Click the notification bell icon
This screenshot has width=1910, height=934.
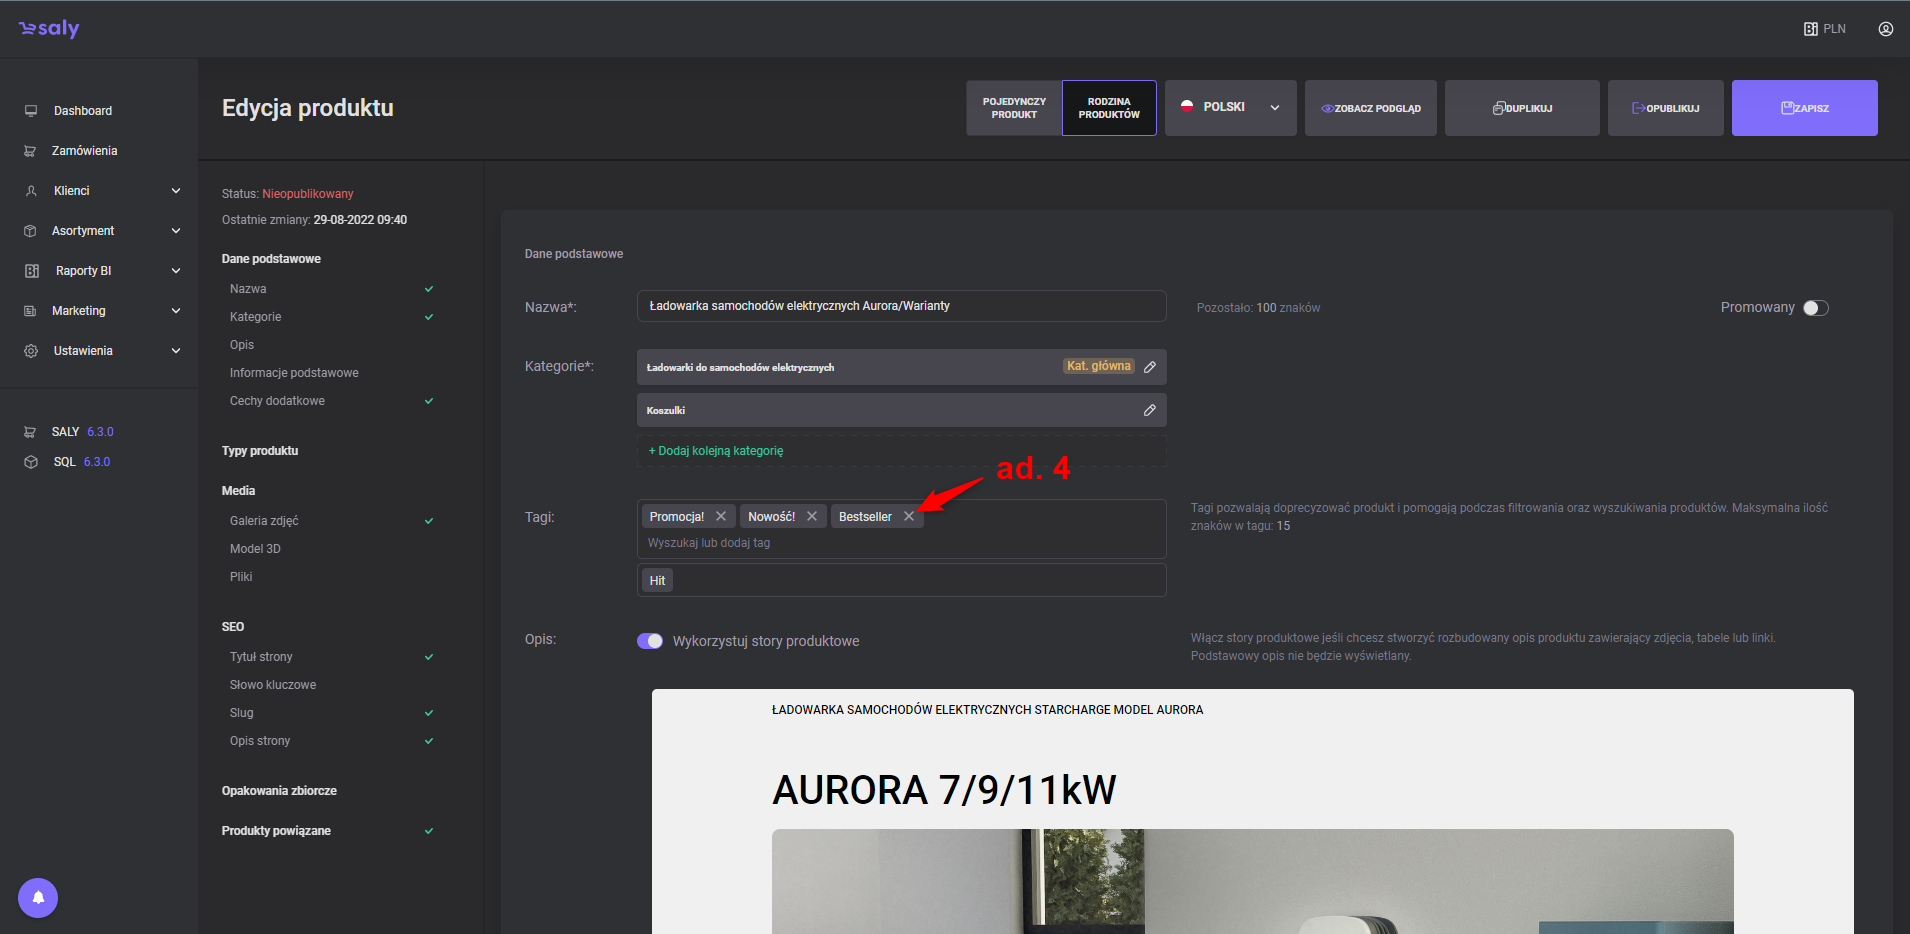pos(38,897)
